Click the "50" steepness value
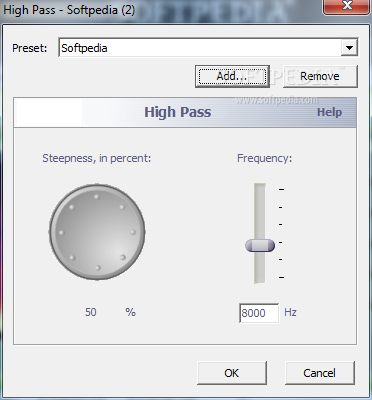 click(91, 312)
